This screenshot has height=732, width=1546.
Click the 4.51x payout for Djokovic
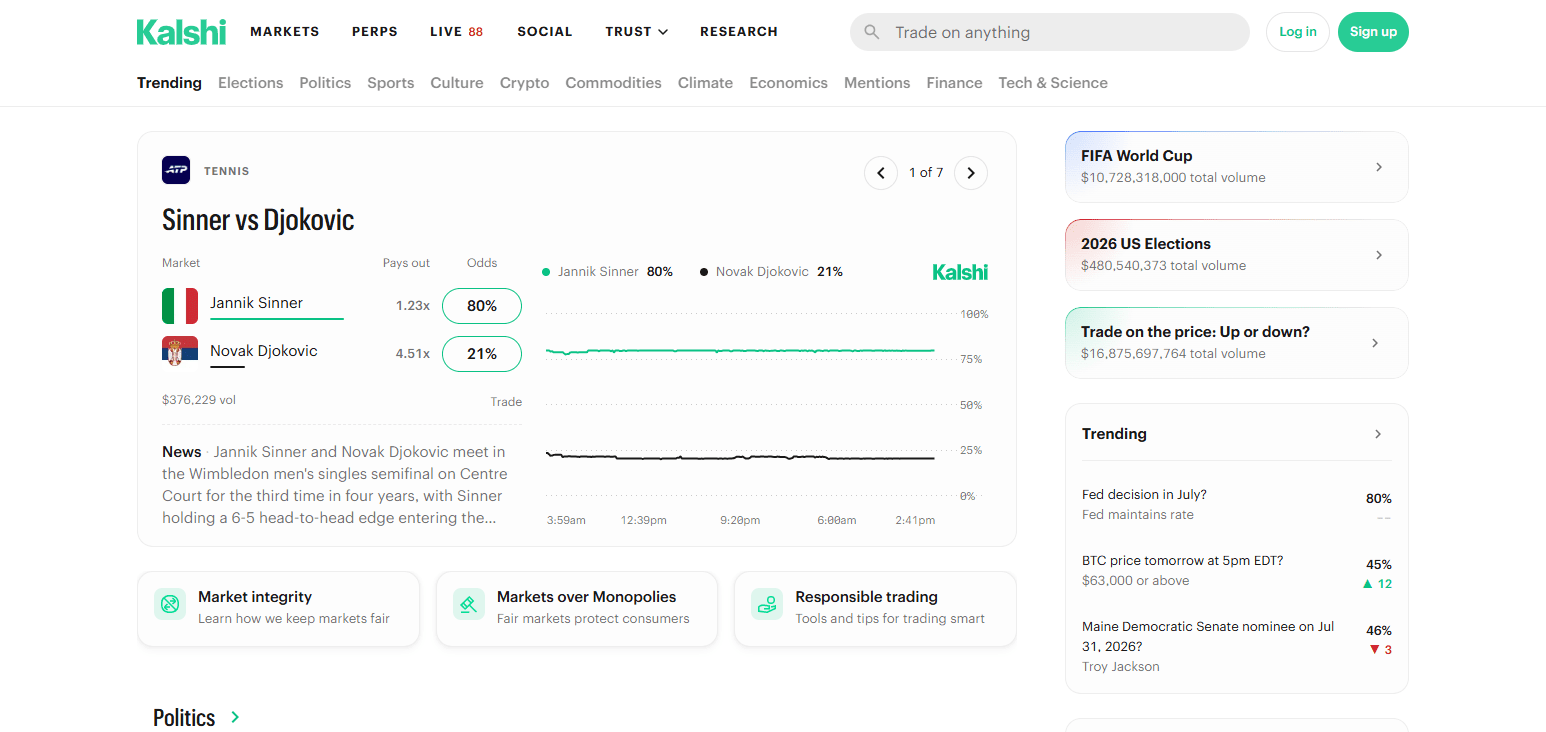point(413,354)
